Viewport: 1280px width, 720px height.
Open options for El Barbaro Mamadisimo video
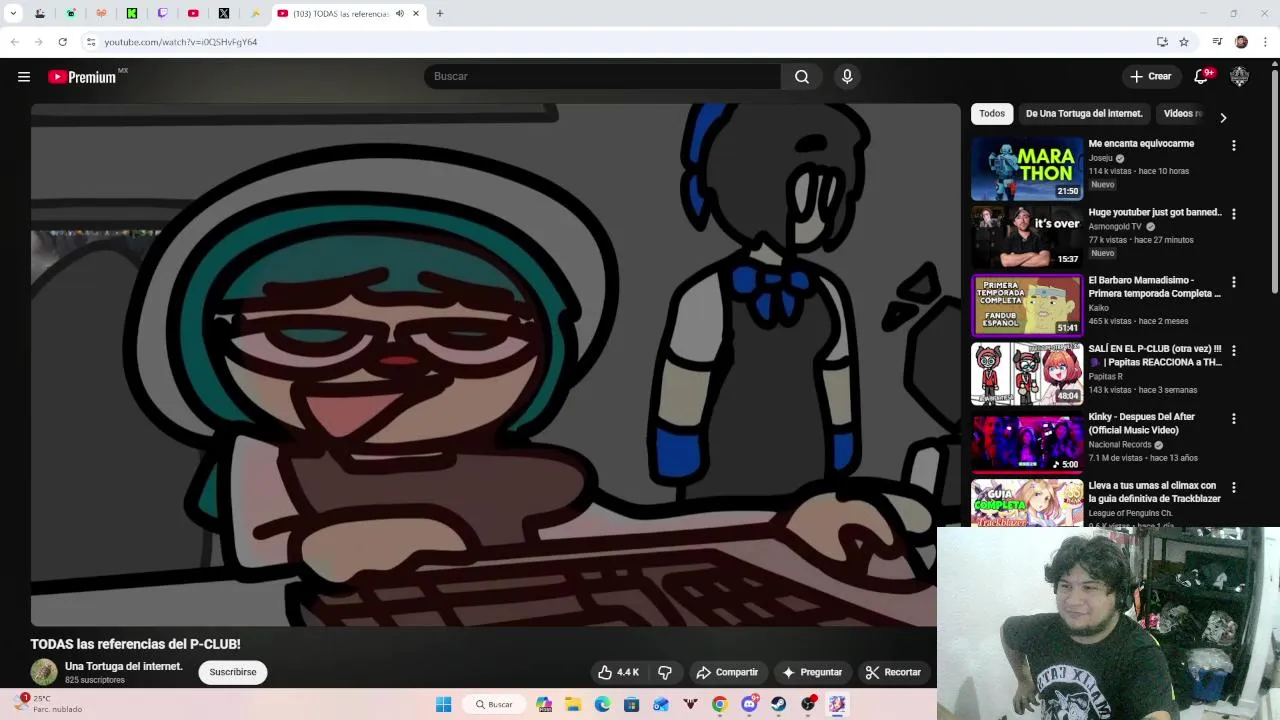[x=1233, y=282]
